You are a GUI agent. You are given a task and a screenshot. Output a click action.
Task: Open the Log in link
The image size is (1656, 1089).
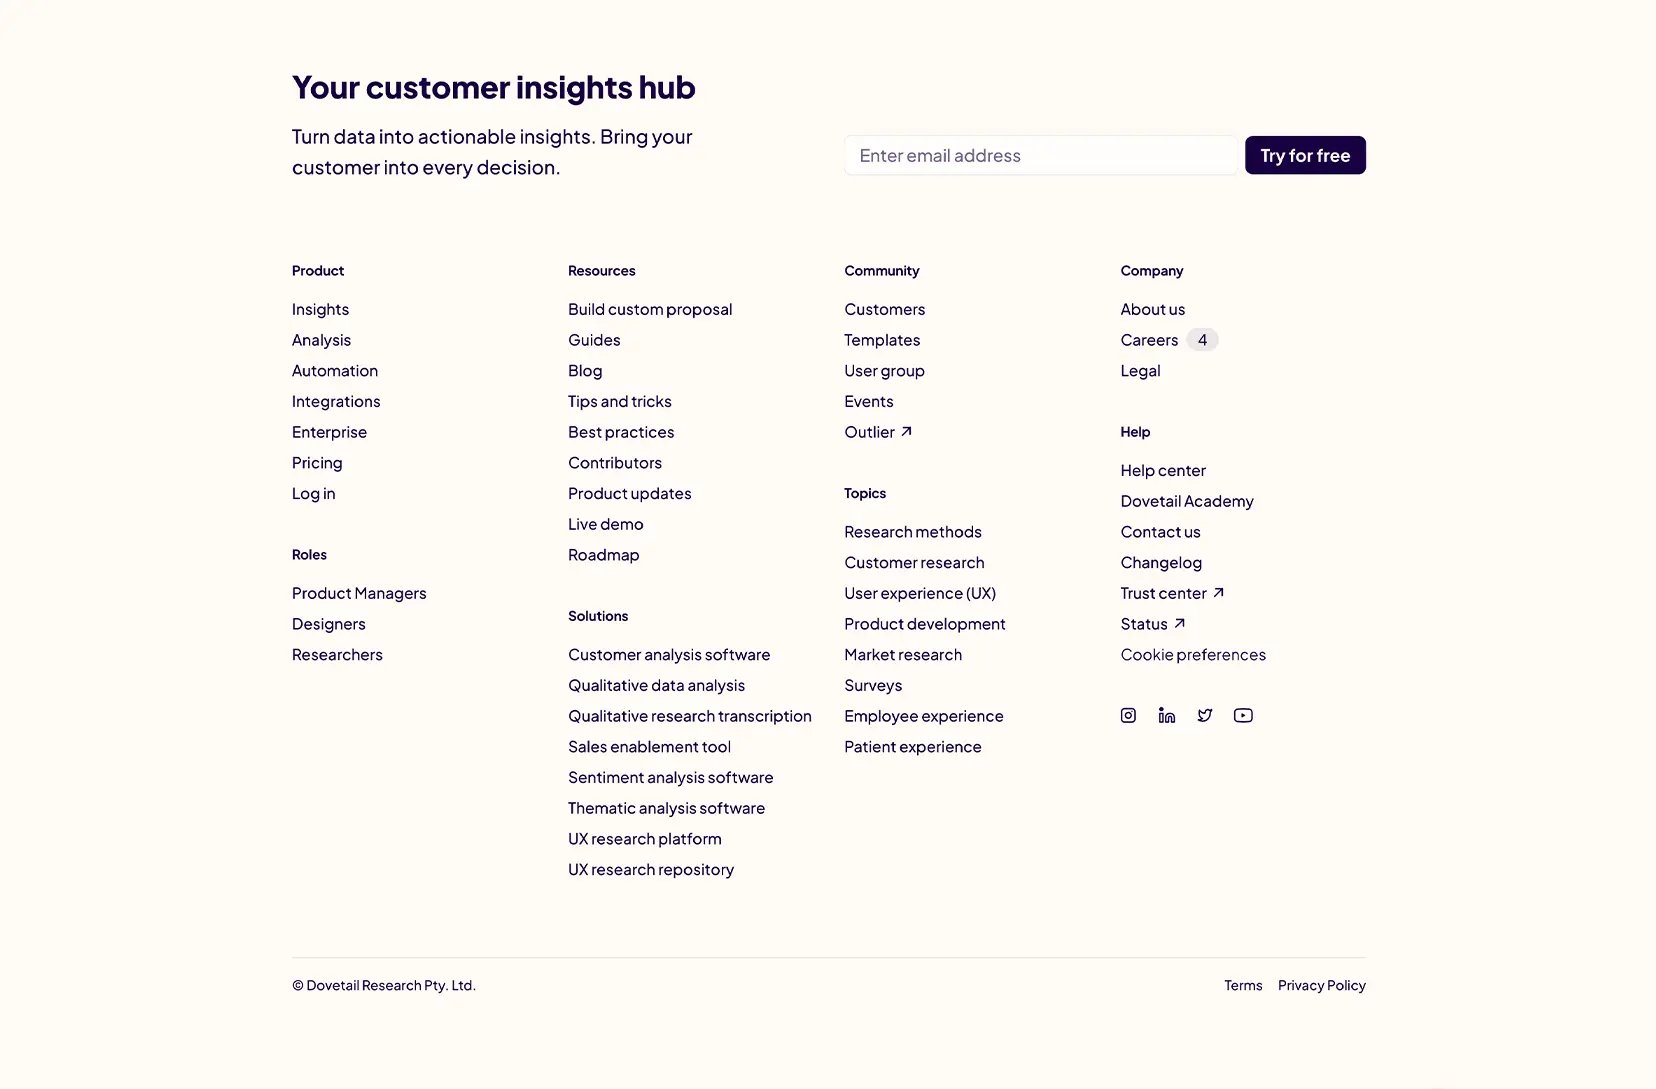coord(314,494)
